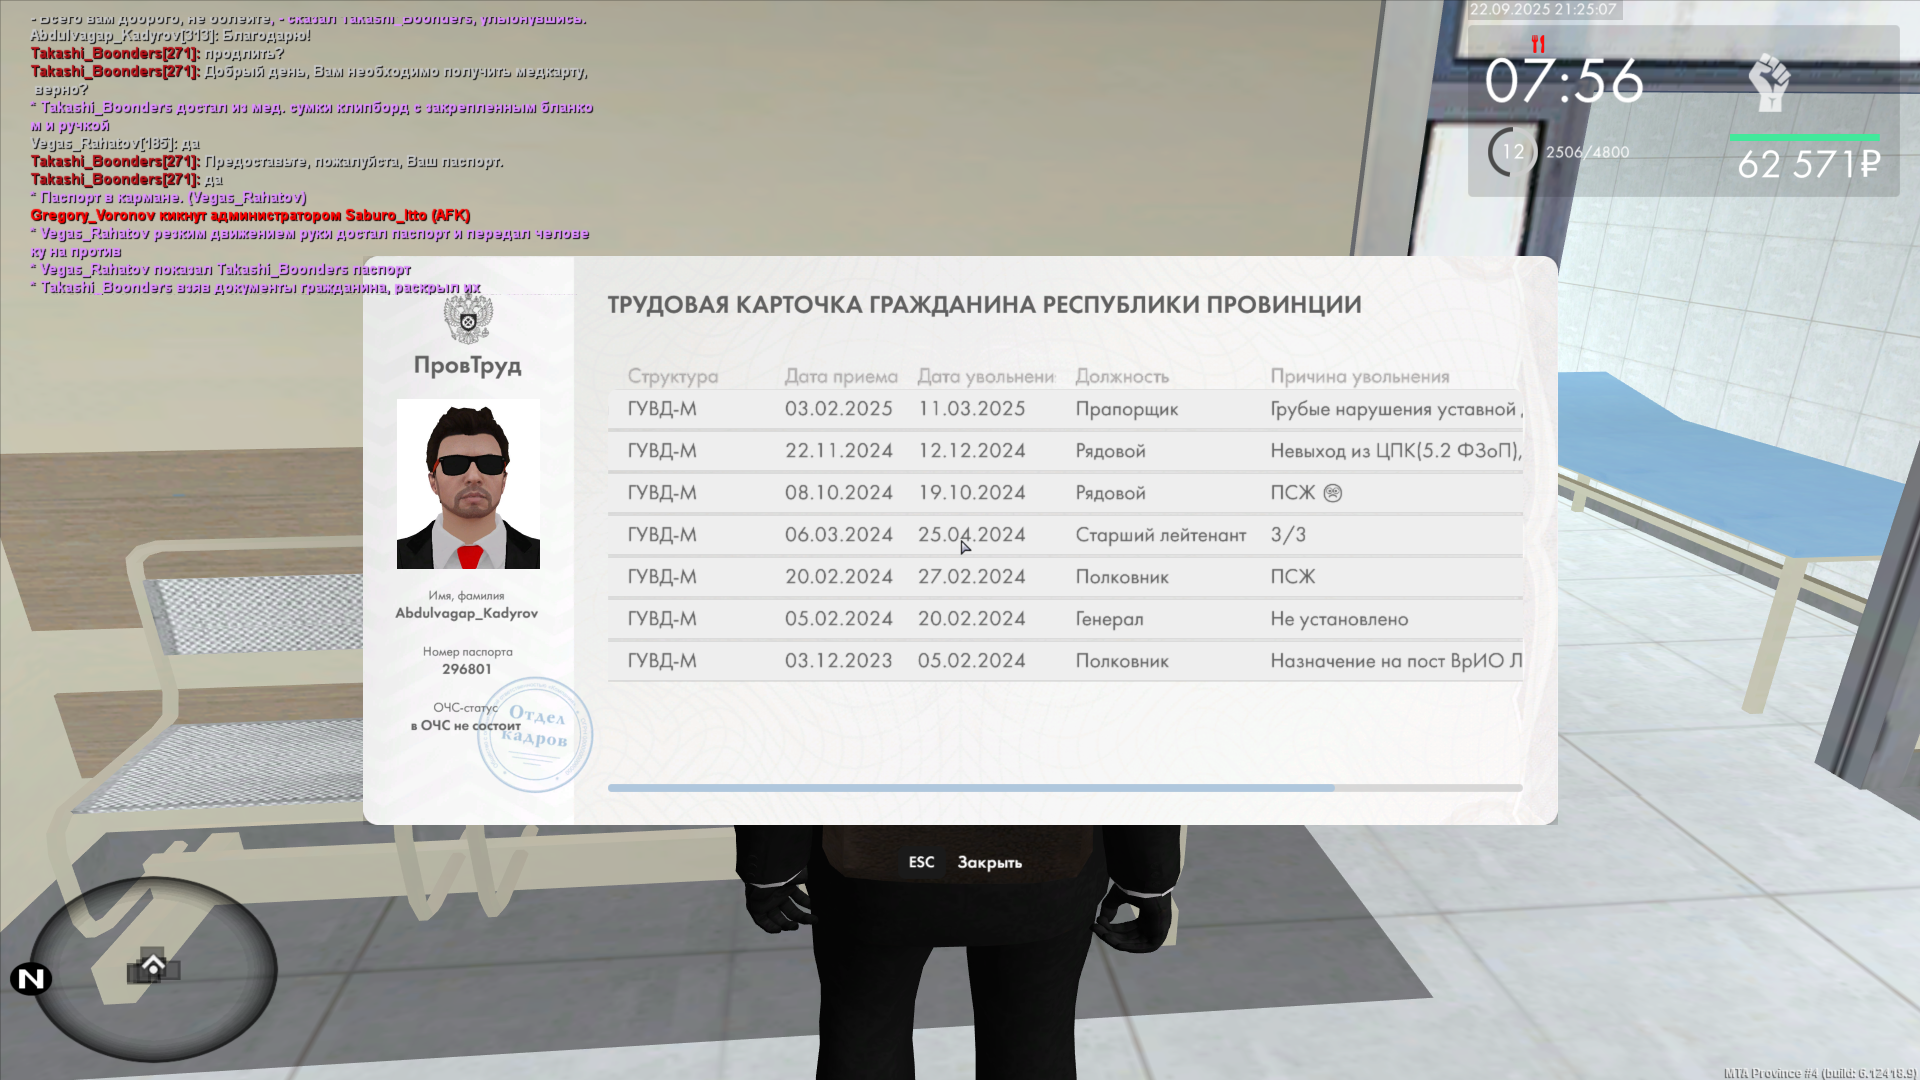Click the Закрыть close label
The width and height of the screenshot is (1920, 1080).
point(989,862)
